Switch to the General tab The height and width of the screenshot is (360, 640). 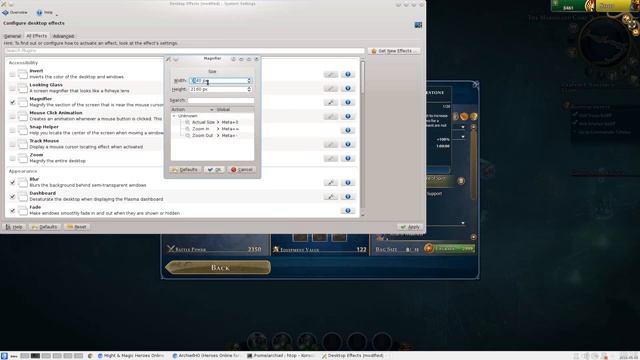(12, 36)
